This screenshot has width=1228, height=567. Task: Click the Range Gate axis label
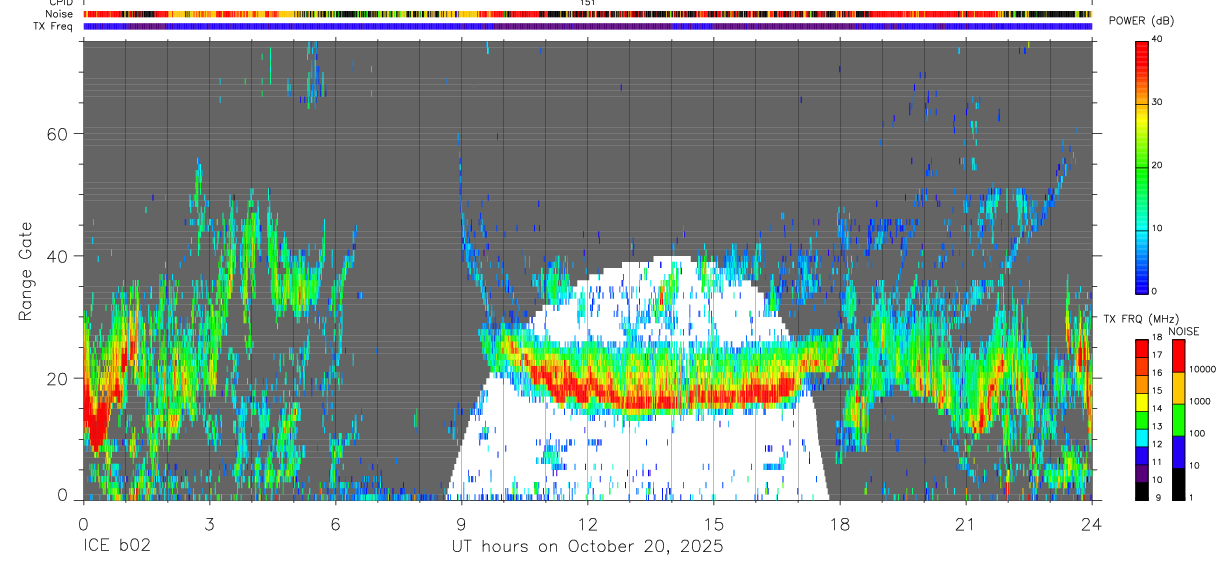point(27,271)
